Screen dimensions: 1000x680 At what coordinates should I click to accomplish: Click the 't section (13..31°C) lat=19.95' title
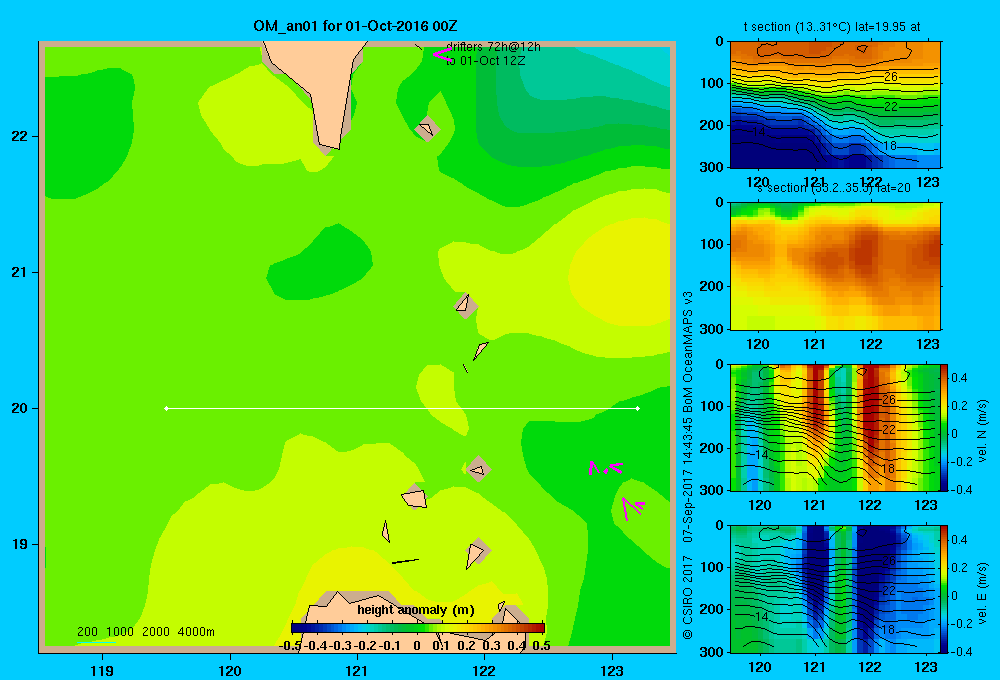(832, 27)
